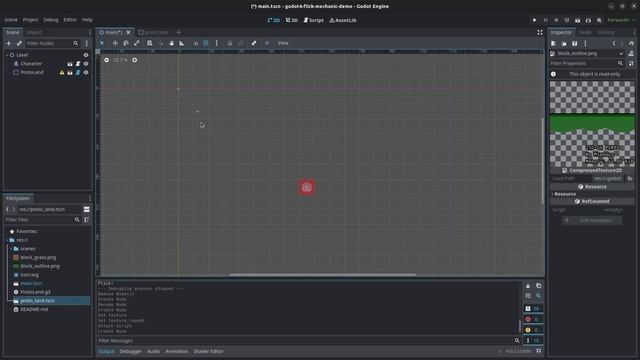Click the skeleton bone options icon
The height and width of the screenshot is (360, 640).
tap(254, 43)
